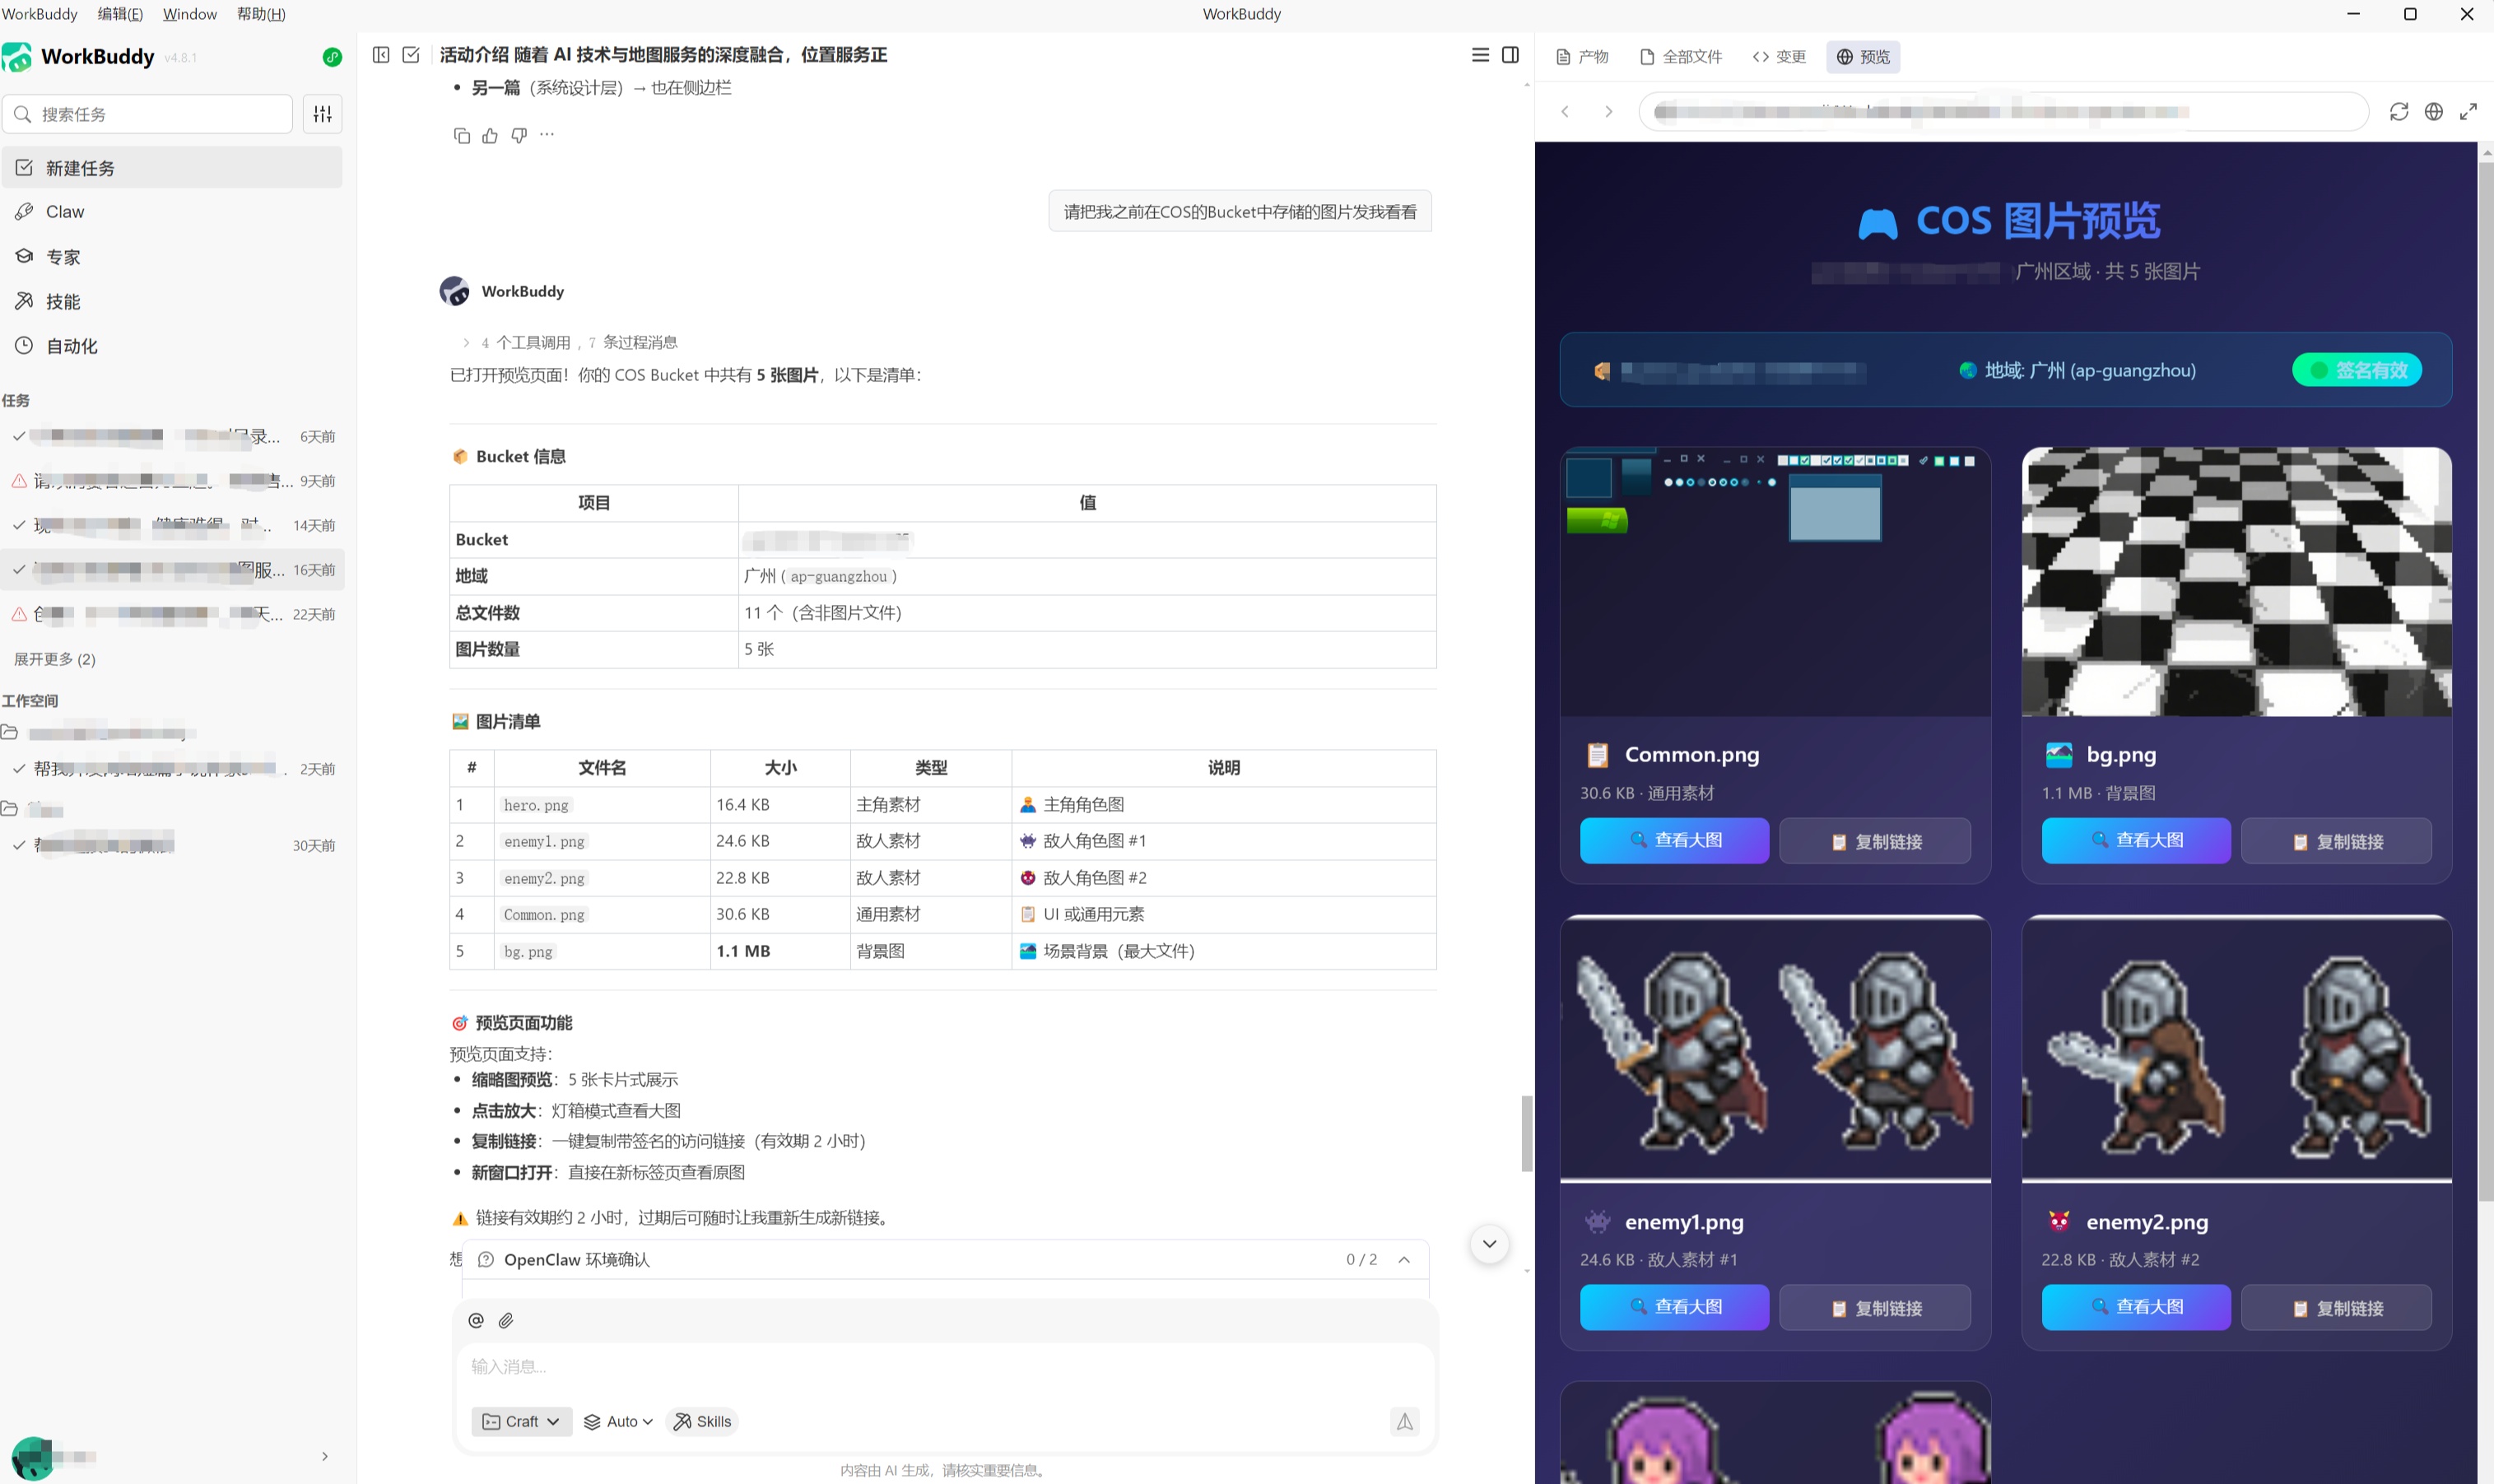
Task: Click 查看大图 for Common.png
Action: [x=1674, y=840]
